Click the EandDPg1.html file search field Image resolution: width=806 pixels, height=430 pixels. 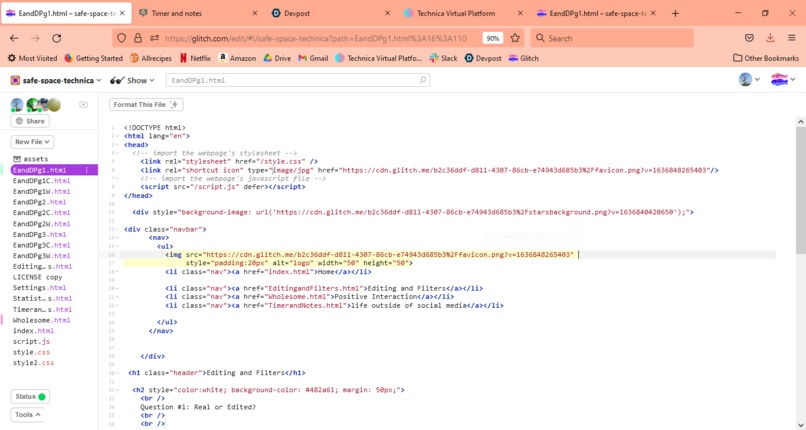tap(298, 80)
